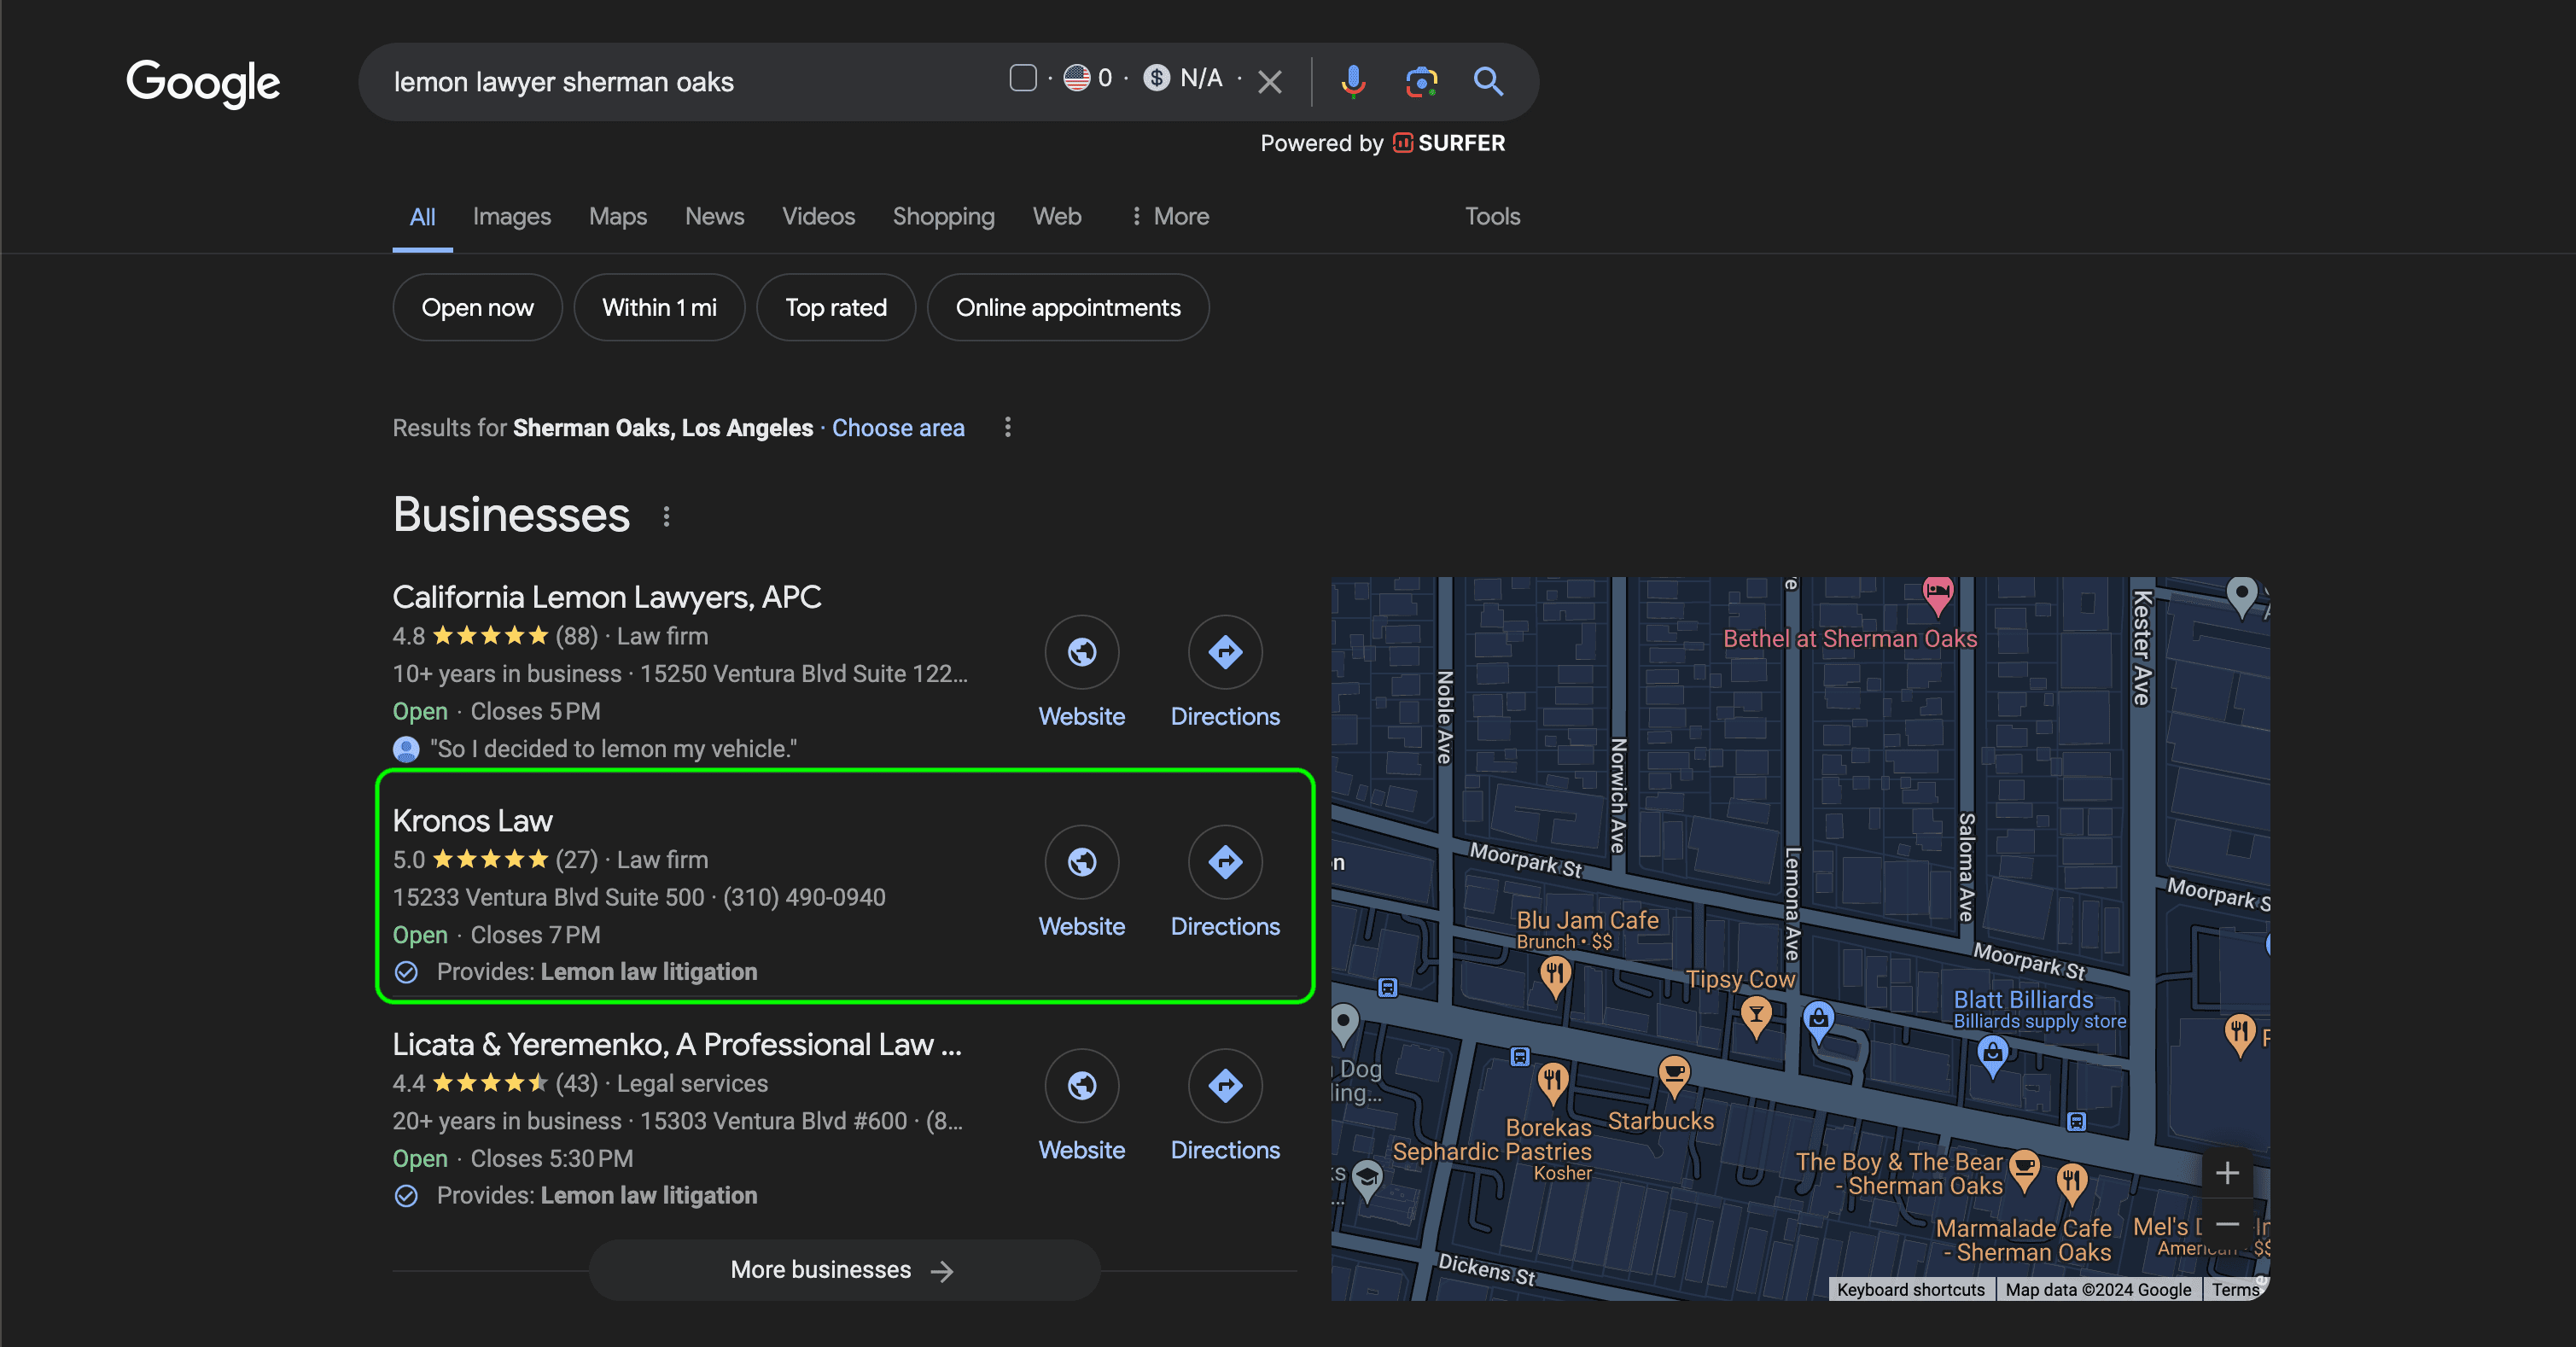The image size is (2576, 1347).
Task: Toggle the Surfer keyword checkbox
Action: tap(1022, 78)
